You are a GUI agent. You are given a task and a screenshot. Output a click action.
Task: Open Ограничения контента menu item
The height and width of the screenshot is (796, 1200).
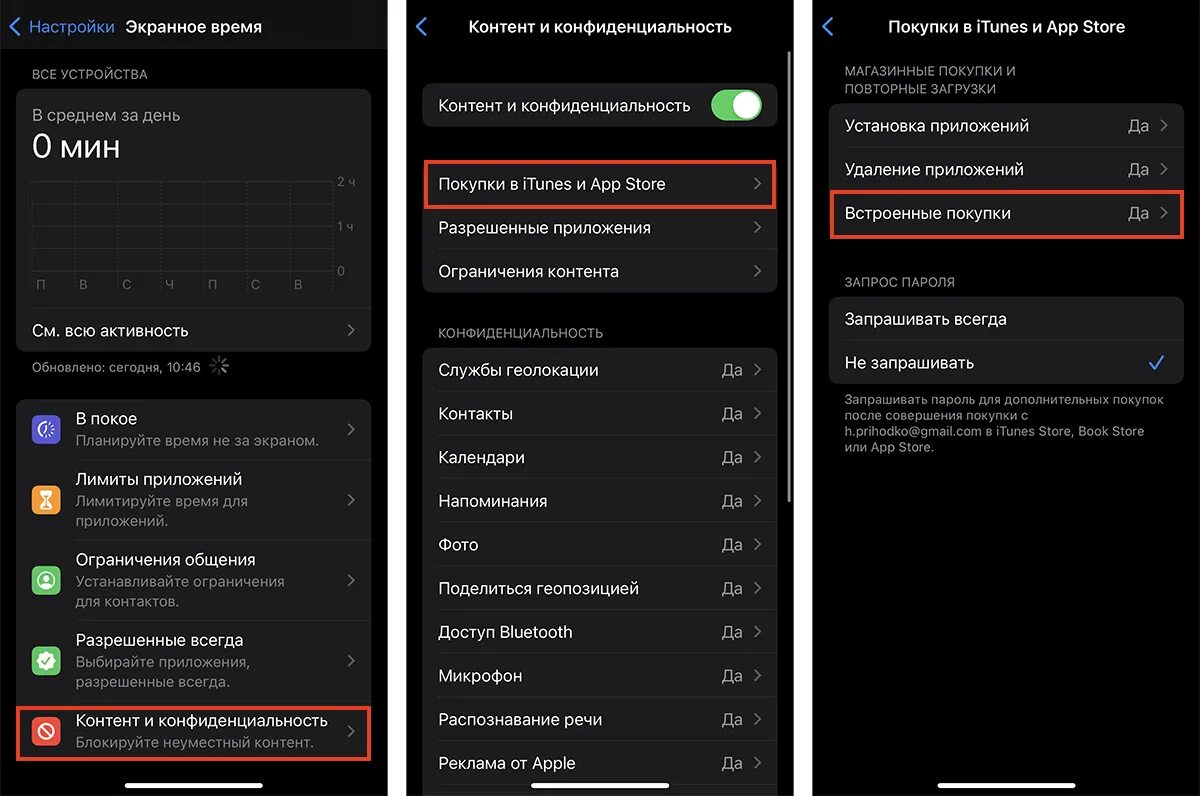pos(600,271)
